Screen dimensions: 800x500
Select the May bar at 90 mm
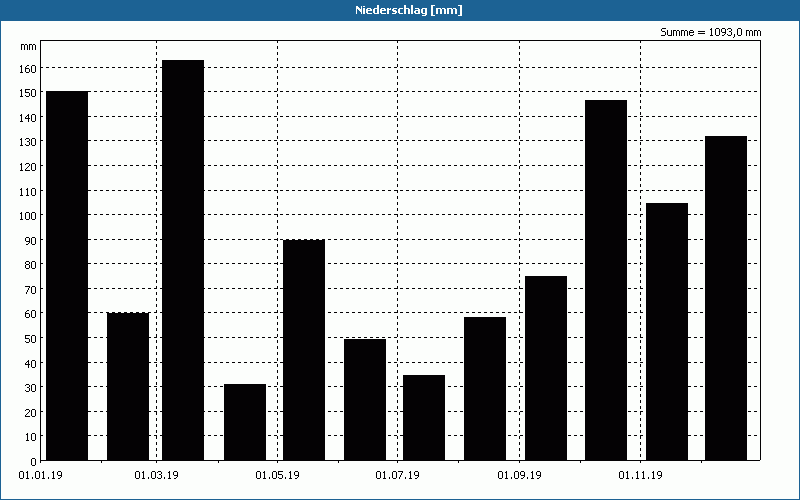pos(304,350)
